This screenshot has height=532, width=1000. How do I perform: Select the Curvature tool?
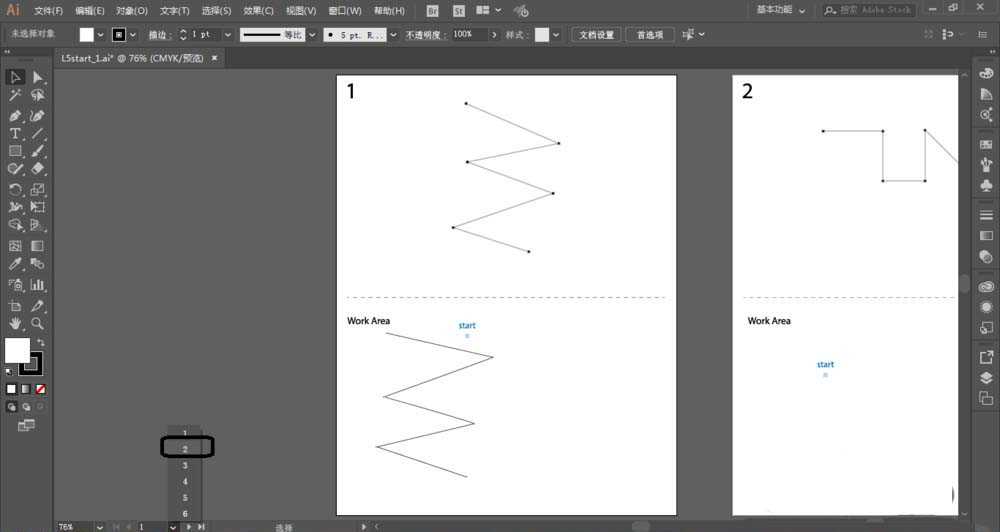[x=38, y=115]
